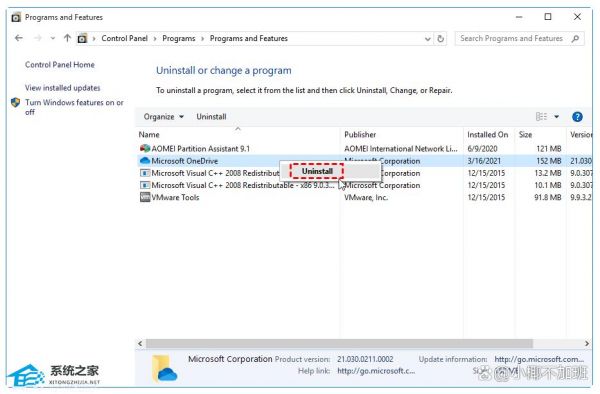Screen dimensions: 600x394
Task: Choose Uninstall from the context menu
Action: coord(317,171)
